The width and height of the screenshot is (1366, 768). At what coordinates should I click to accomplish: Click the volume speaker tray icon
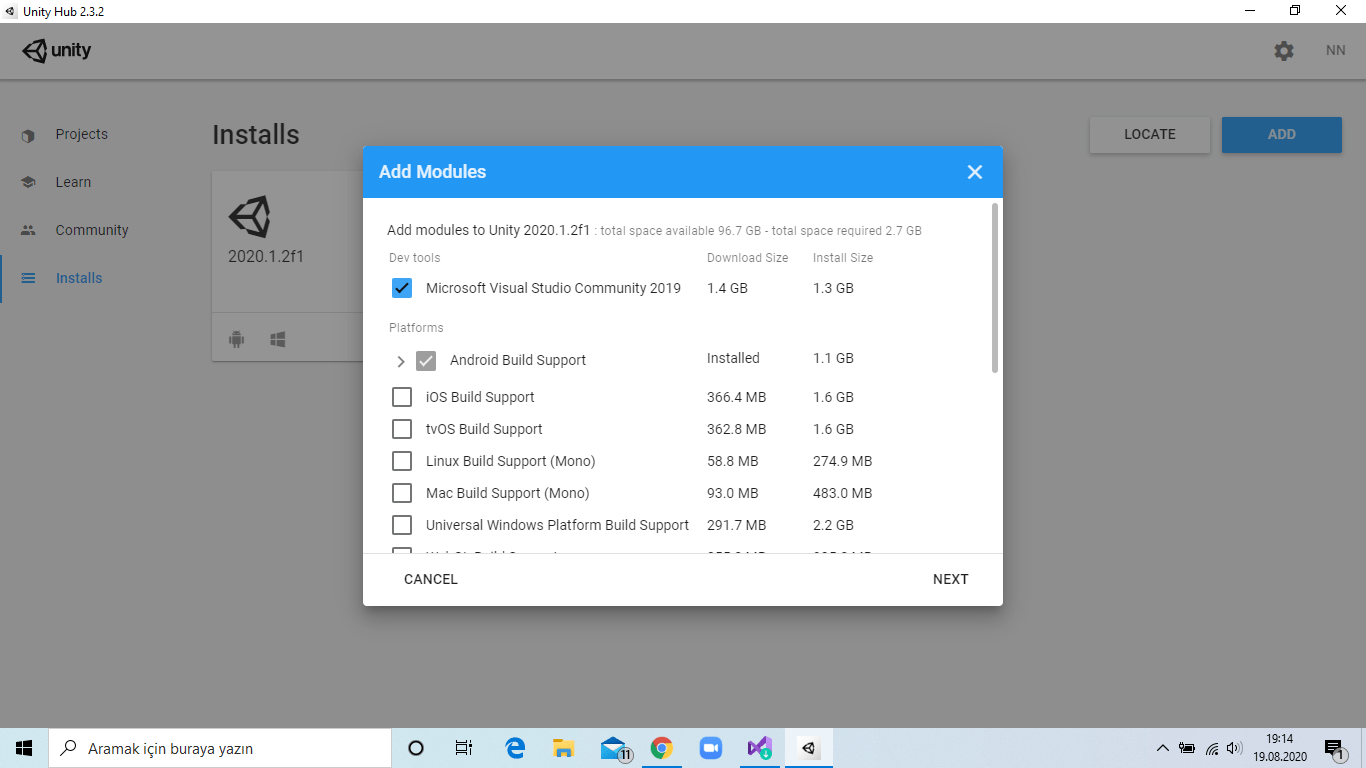[1235, 748]
